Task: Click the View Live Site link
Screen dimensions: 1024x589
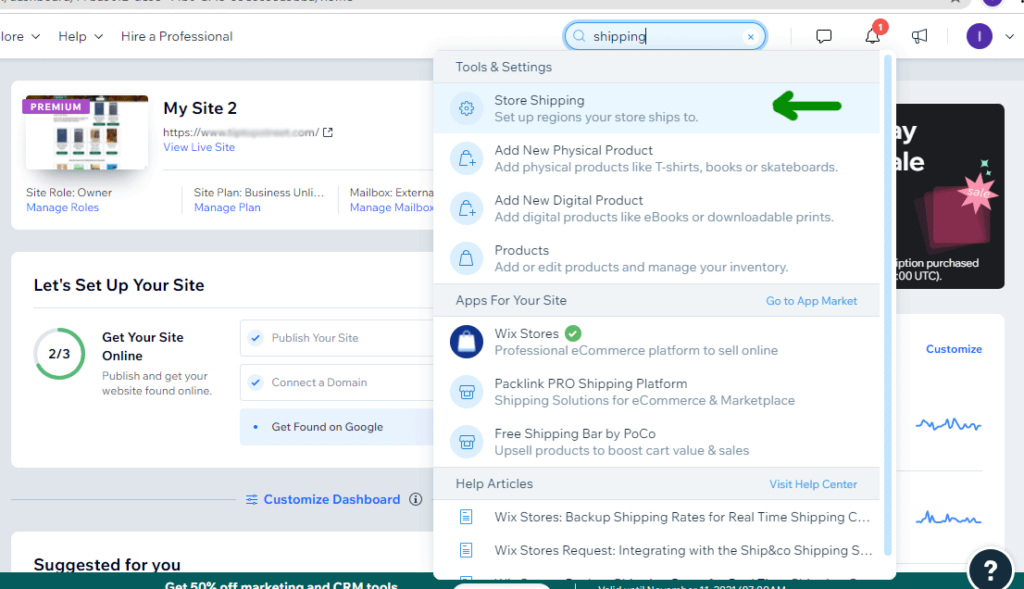Action: [199, 148]
